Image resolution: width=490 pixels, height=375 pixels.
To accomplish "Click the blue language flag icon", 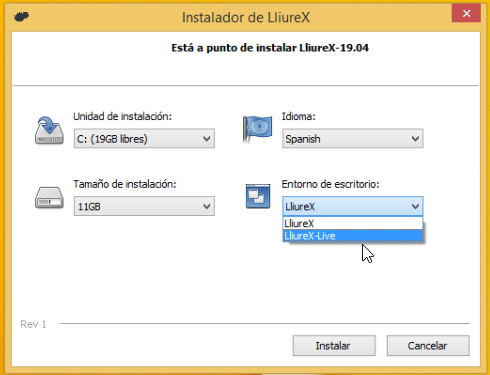I will (257, 129).
